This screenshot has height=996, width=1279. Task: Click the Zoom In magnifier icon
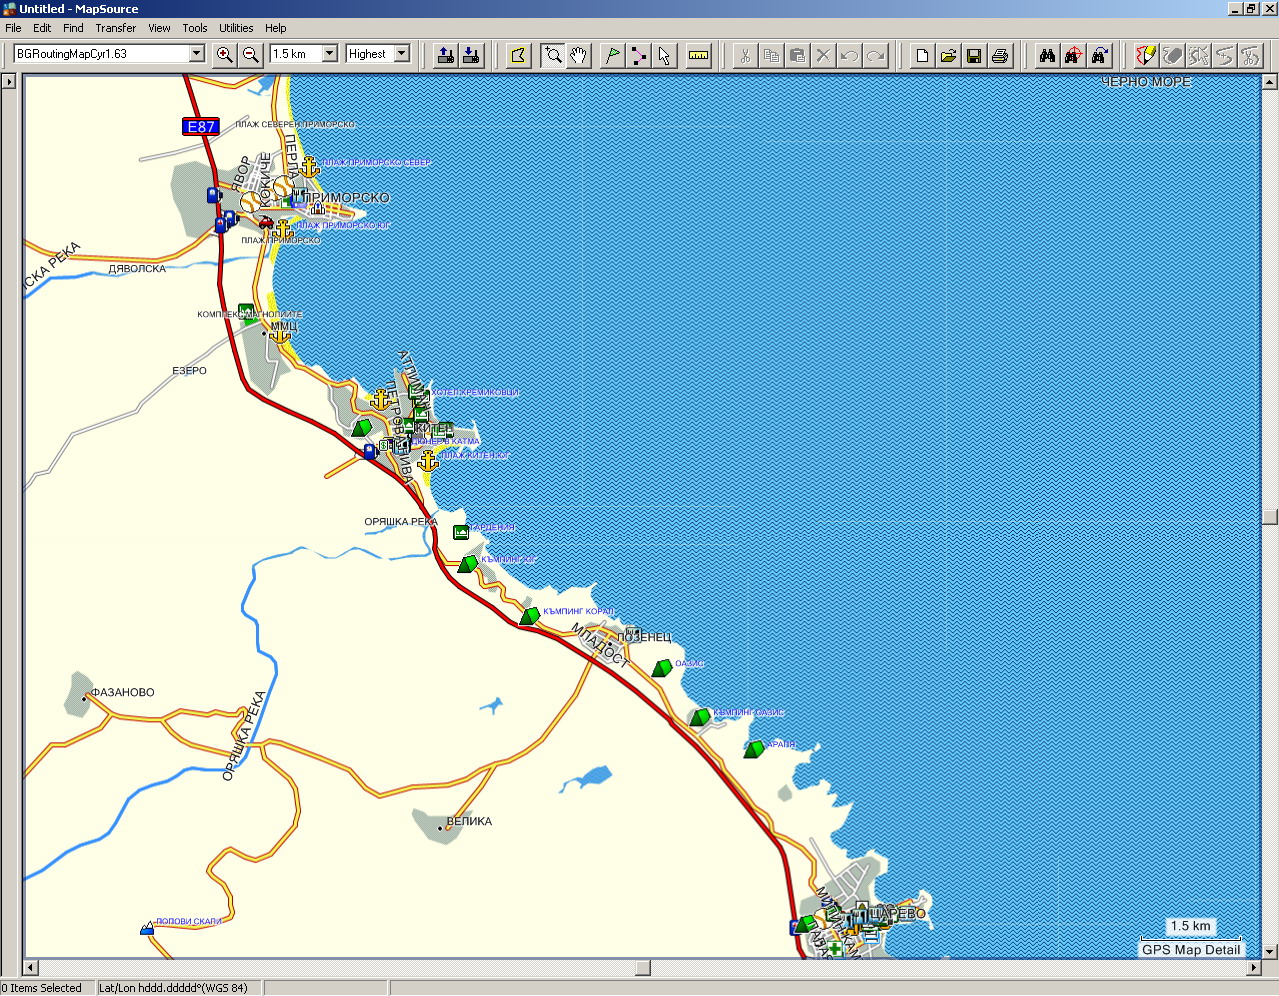click(225, 55)
